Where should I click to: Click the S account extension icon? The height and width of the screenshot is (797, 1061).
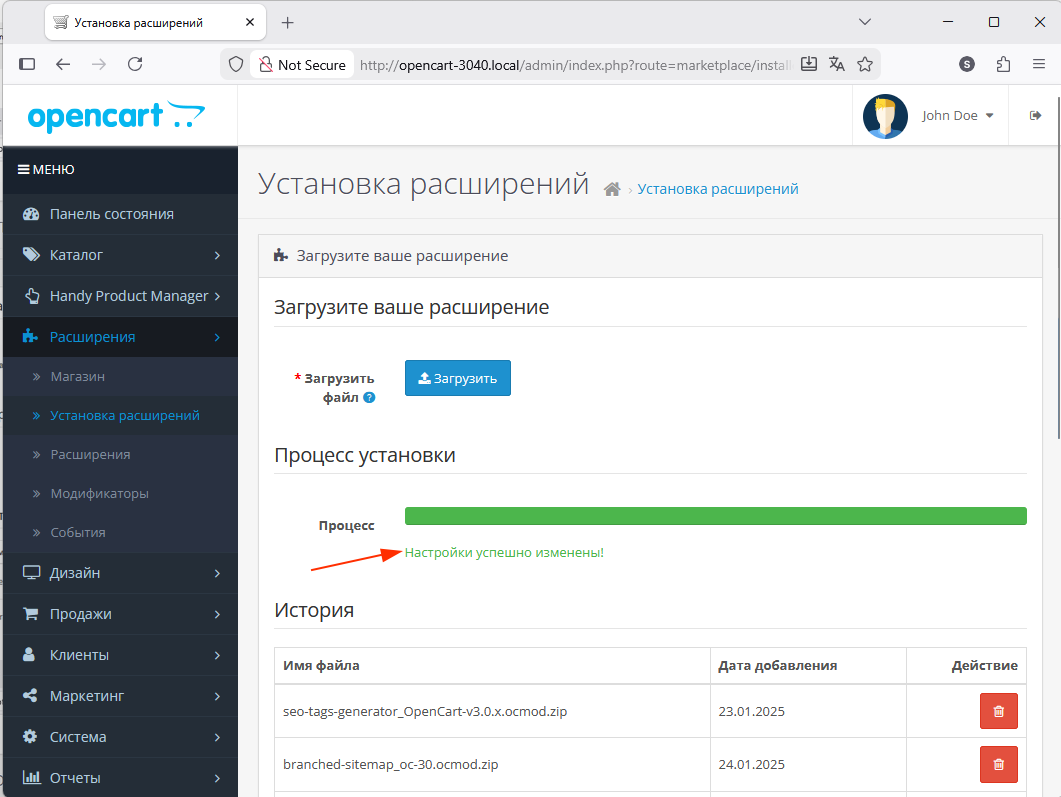tap(967, 64)
